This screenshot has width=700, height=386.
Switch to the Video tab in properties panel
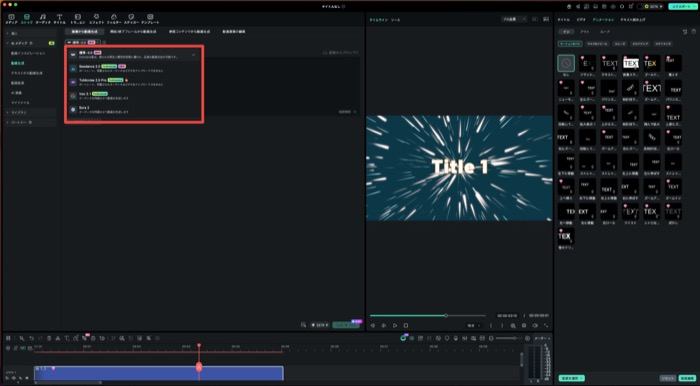[x=581, y=20]
